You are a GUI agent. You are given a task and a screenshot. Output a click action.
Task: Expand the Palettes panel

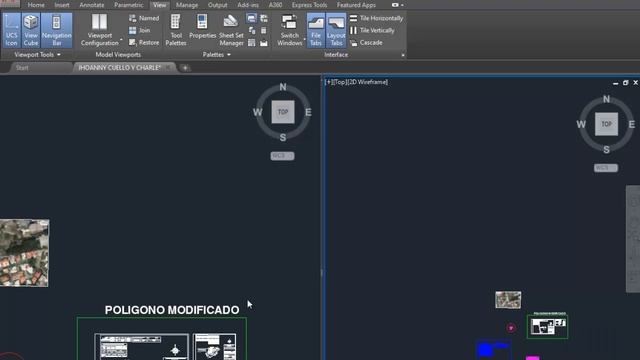click(216, 54)
